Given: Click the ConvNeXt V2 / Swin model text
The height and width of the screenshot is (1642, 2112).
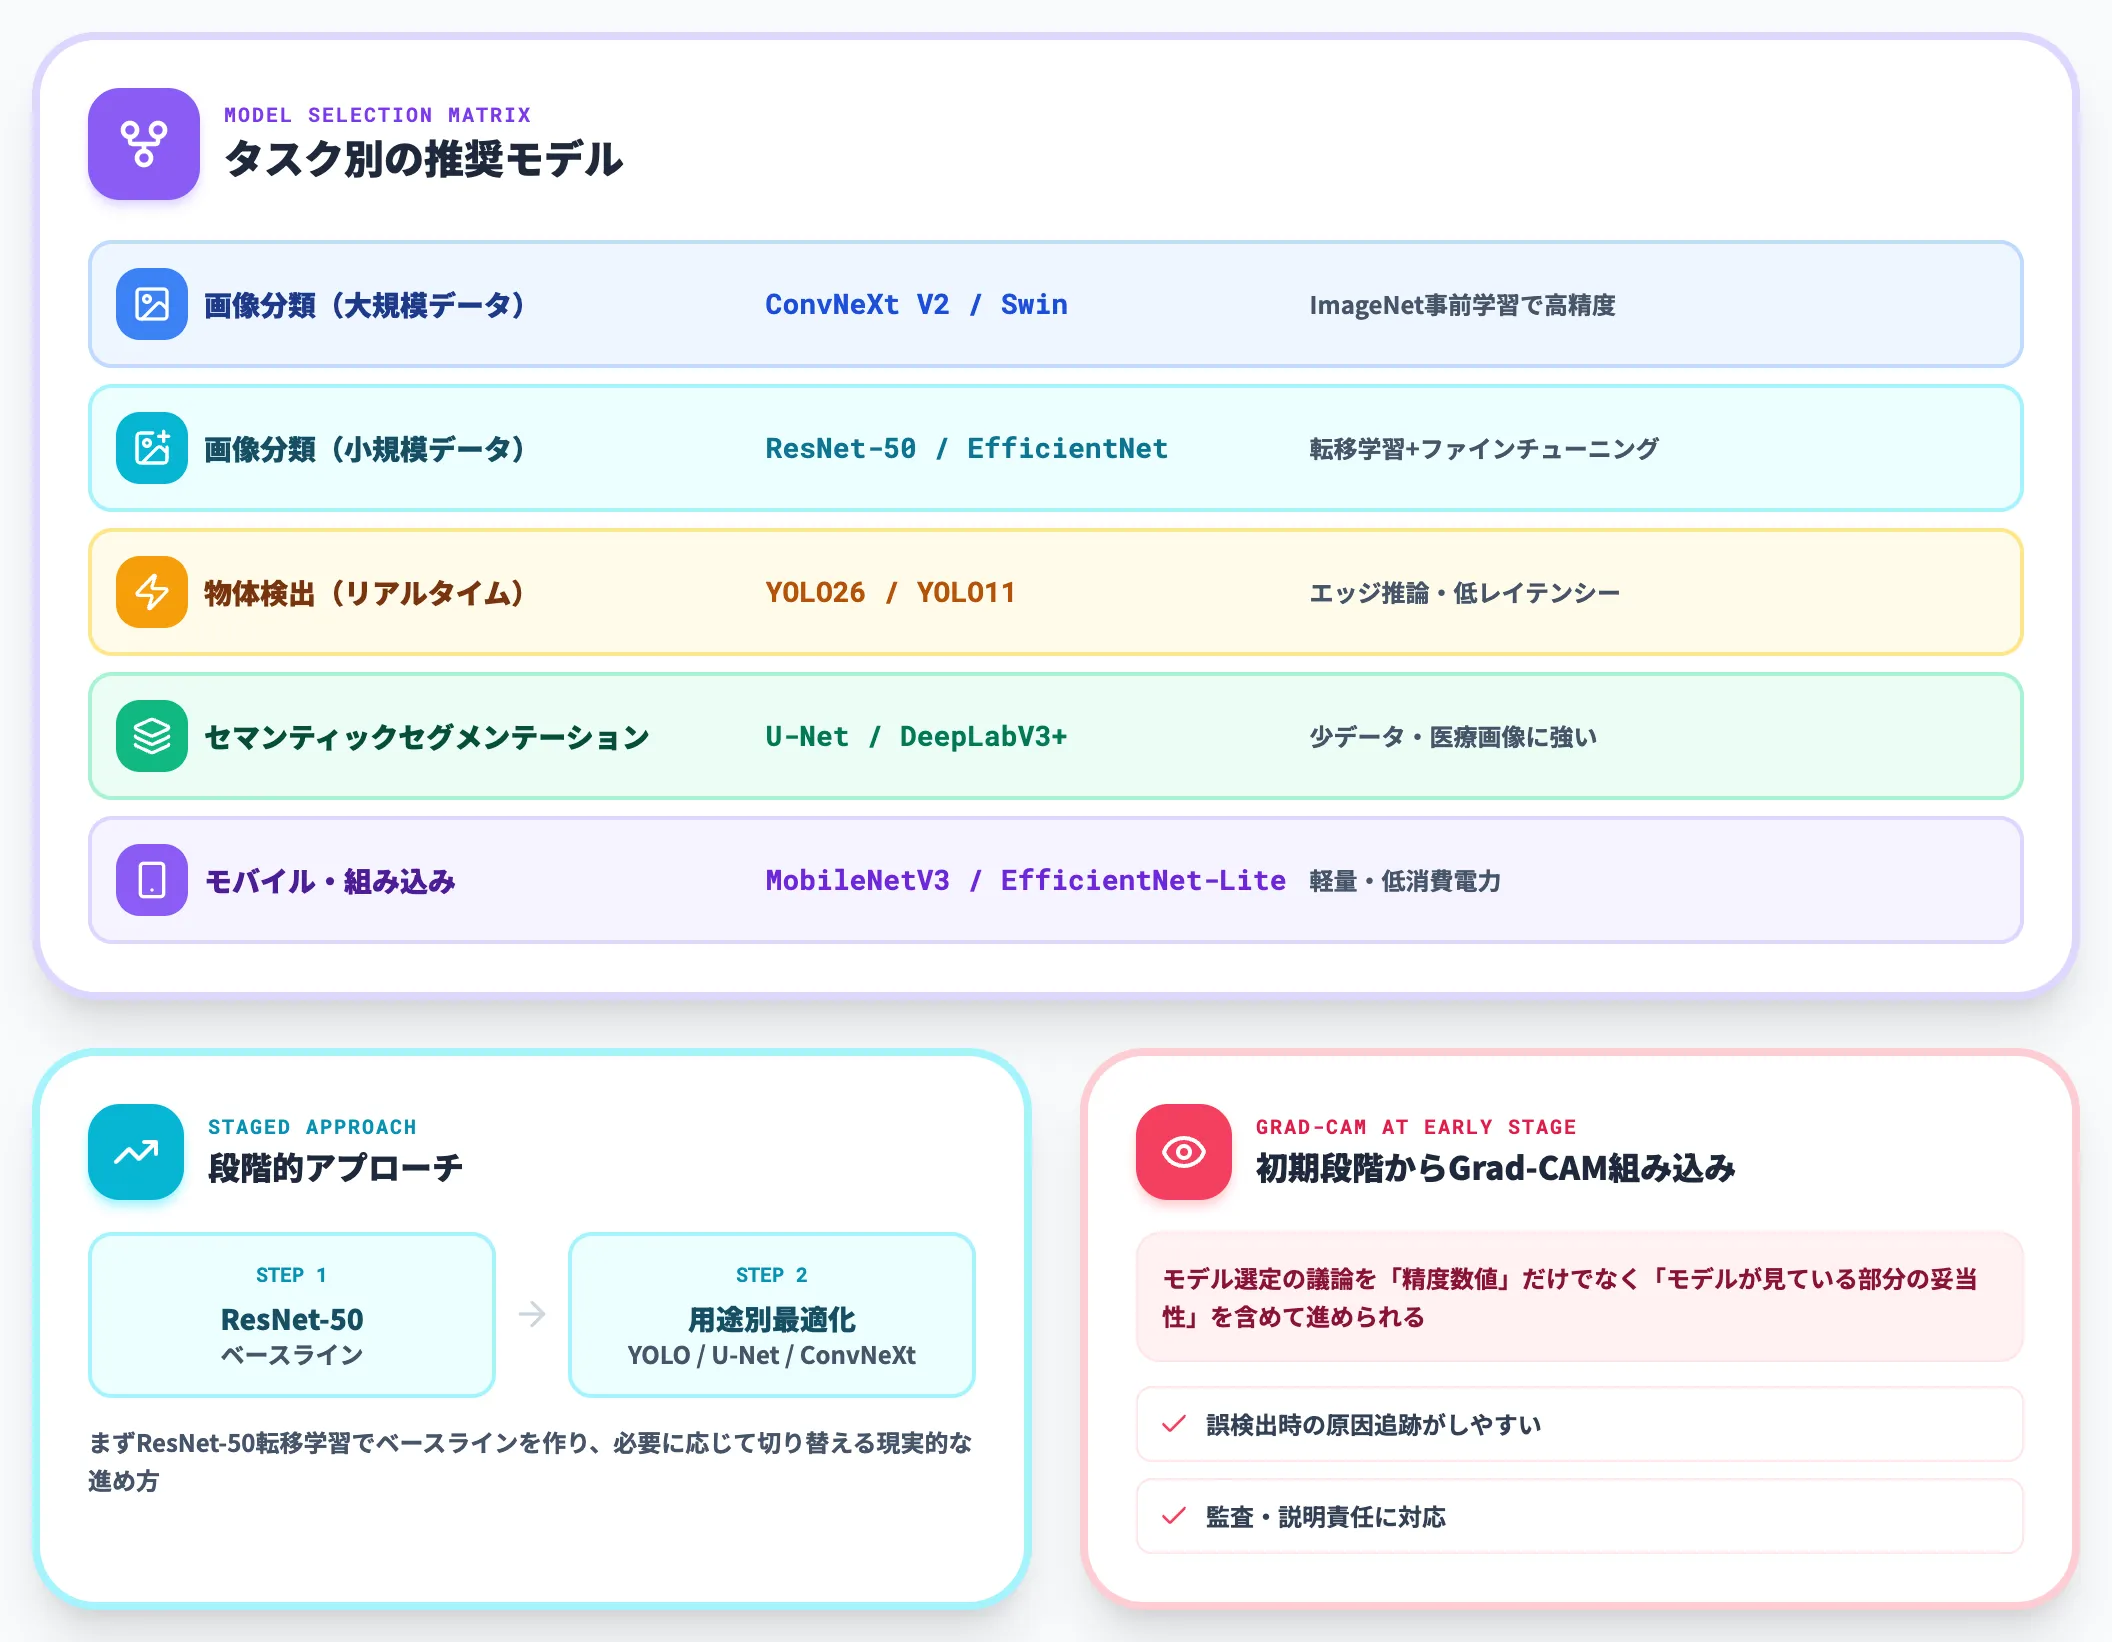Looking at the screenshot, I should tap(916, 305).
